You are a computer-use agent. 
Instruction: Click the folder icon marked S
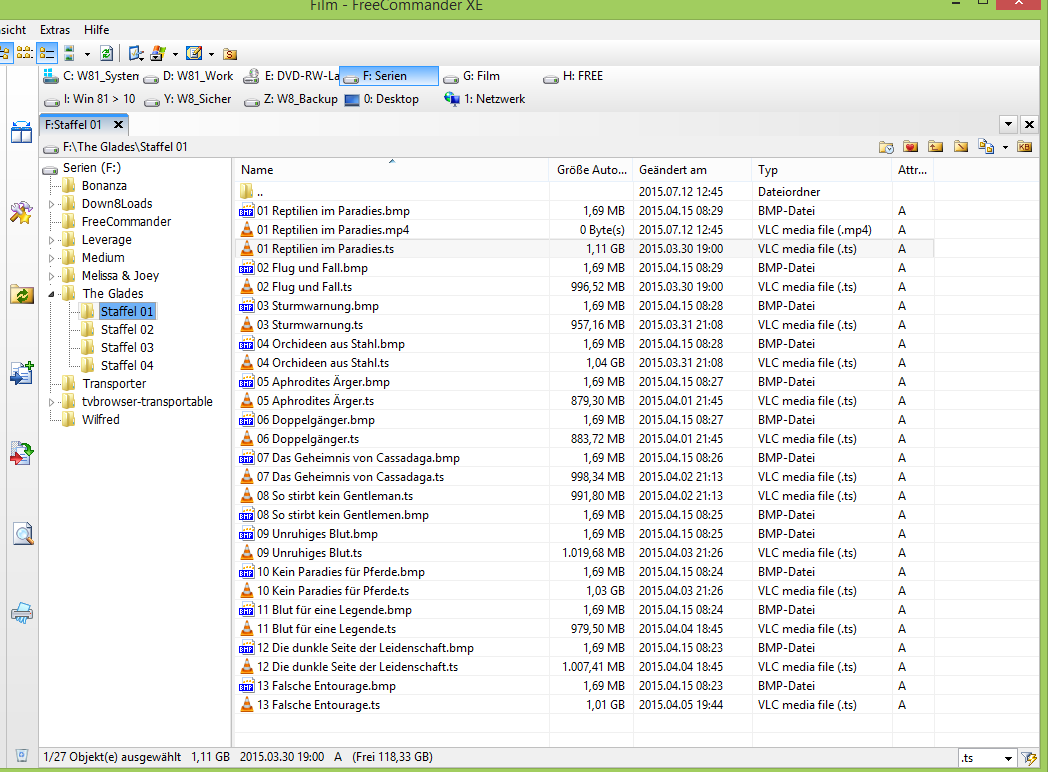(230, 53)
